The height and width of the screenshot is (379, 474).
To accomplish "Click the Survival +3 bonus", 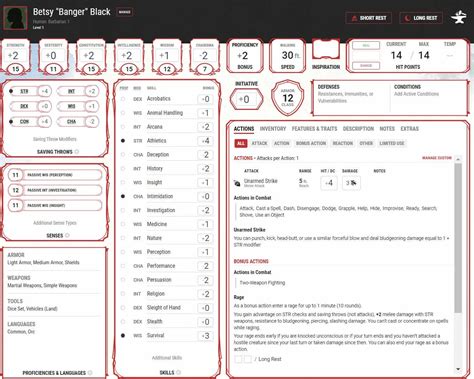I will click(x=205, y=336).
